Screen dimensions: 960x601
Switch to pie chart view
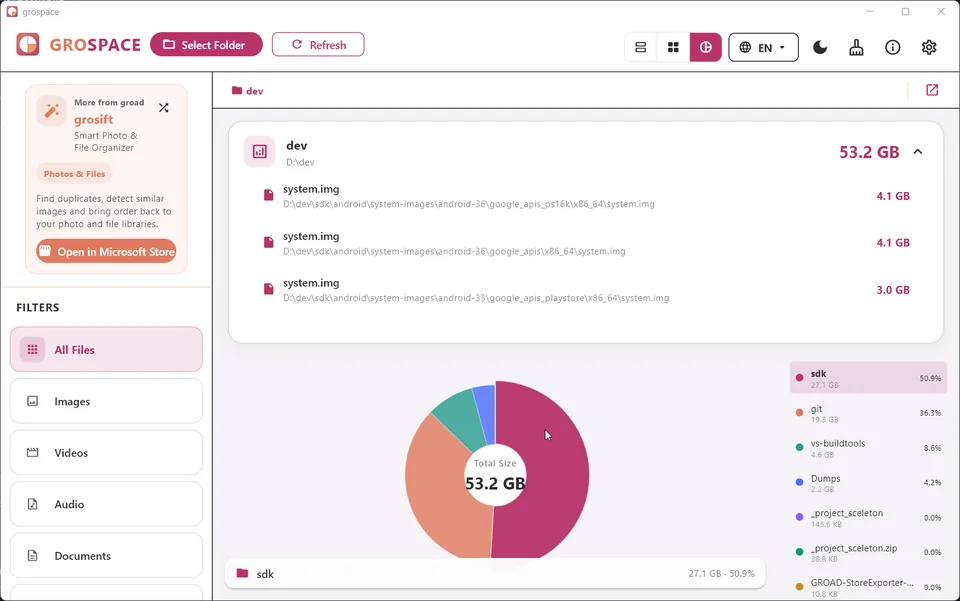[x=705, y=47]
